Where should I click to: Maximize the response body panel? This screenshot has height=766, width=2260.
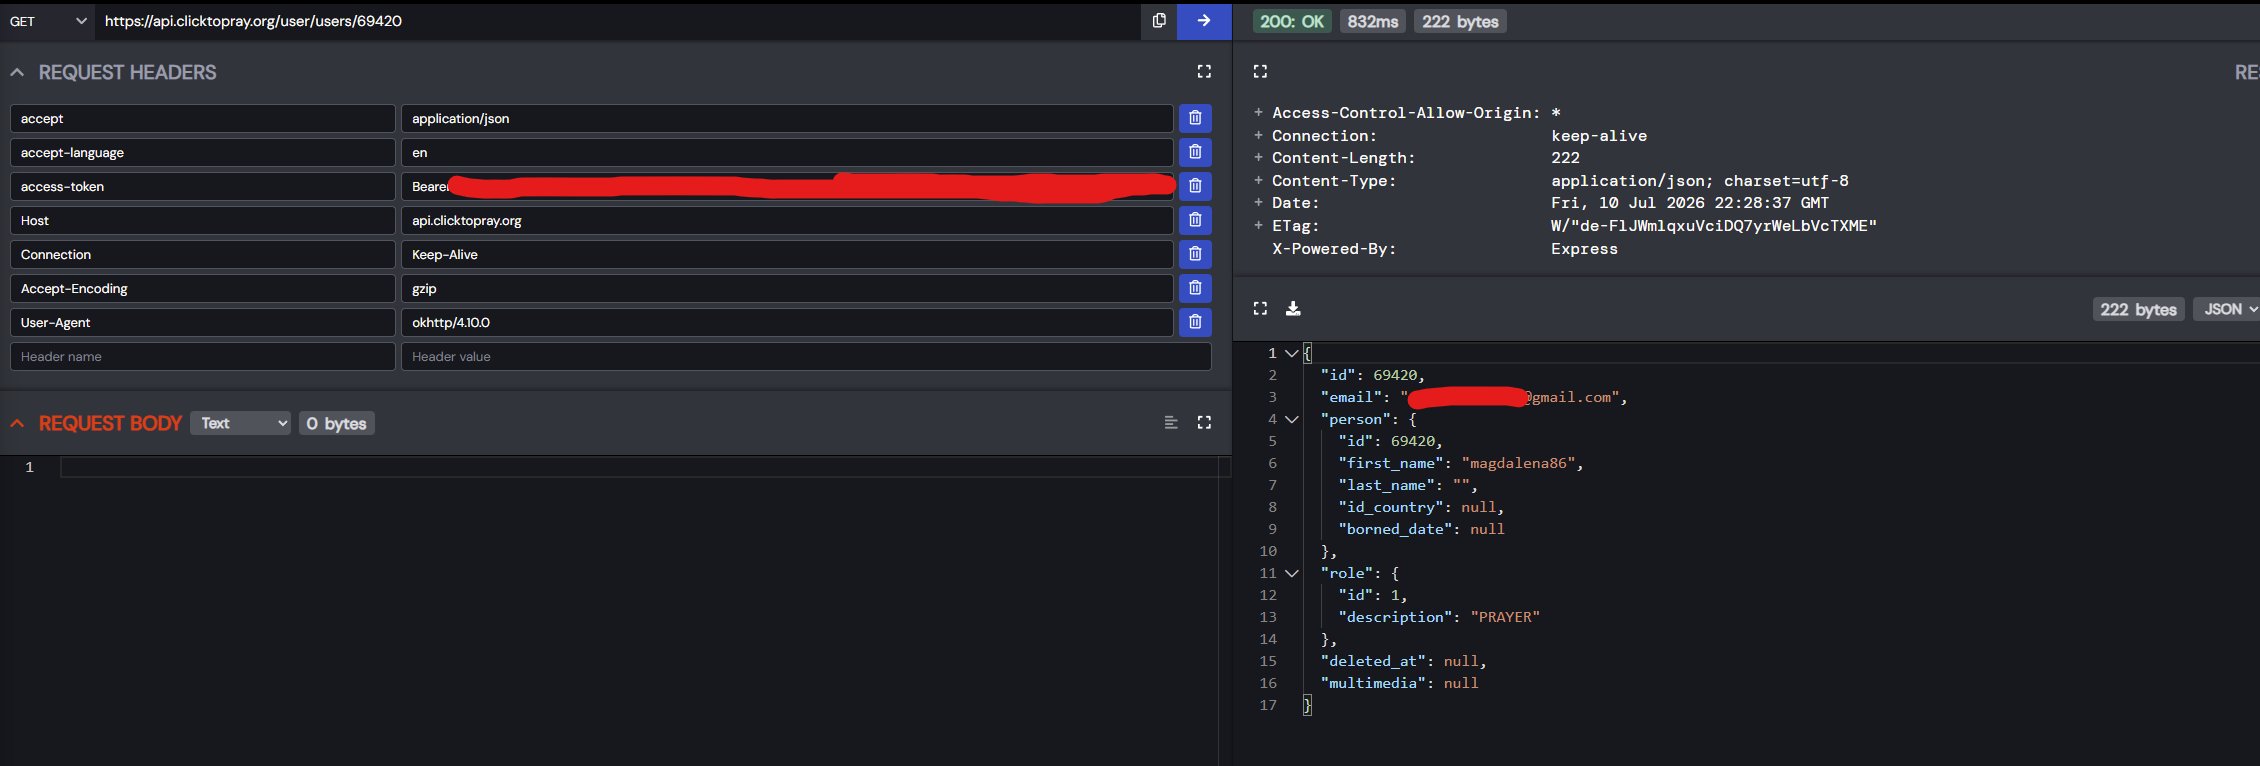point(1260,309)
